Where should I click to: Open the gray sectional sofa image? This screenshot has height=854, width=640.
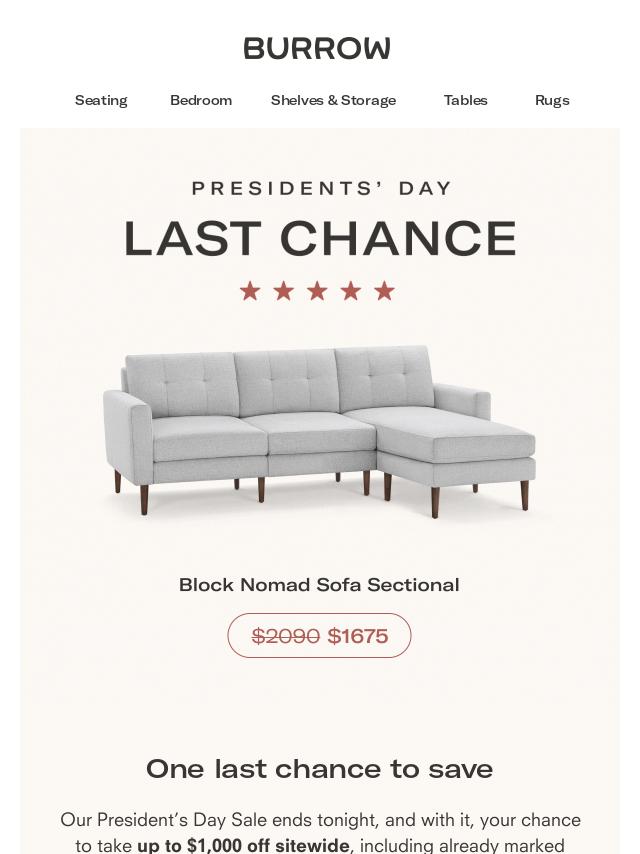point(319,430)
